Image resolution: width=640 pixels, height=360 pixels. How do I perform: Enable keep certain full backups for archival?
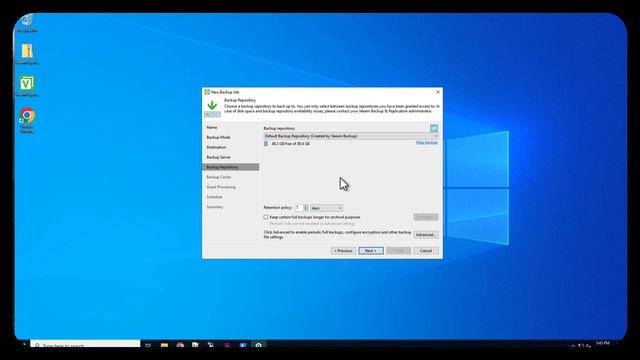(x=266, y=217)
